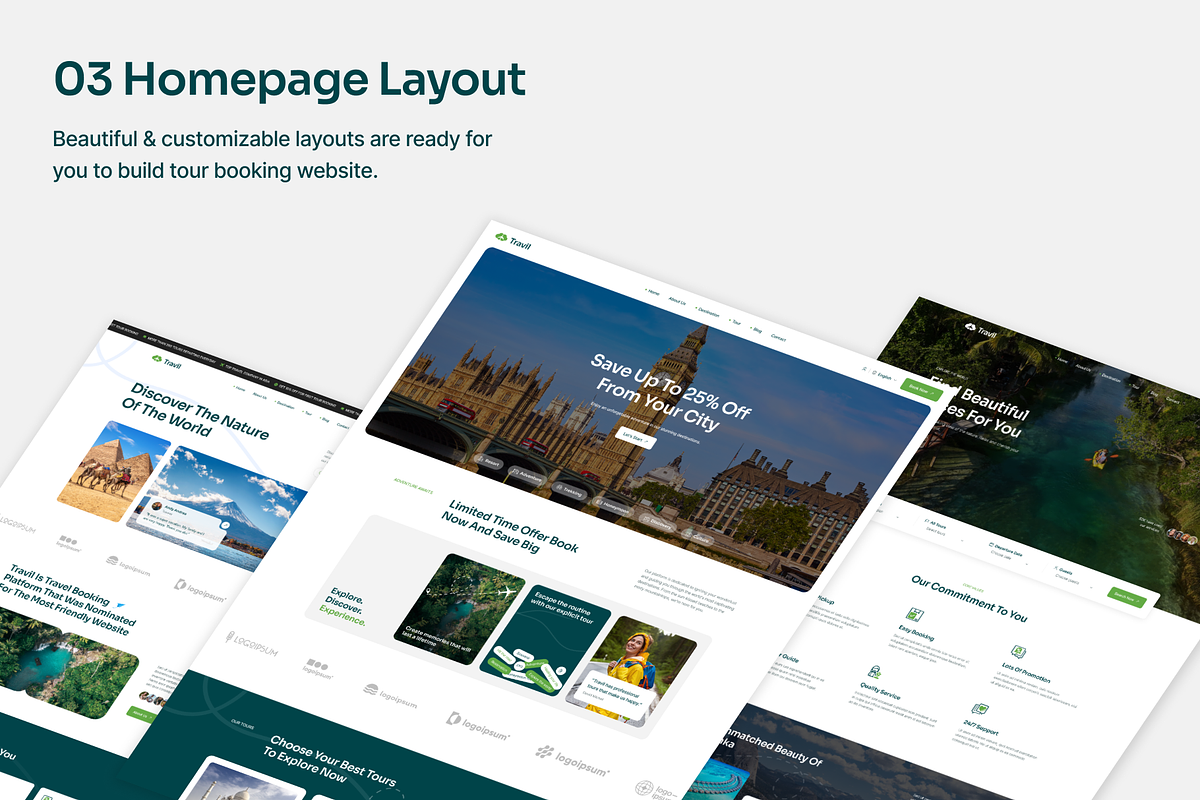Select the Adventure category chip

point(526,476)
